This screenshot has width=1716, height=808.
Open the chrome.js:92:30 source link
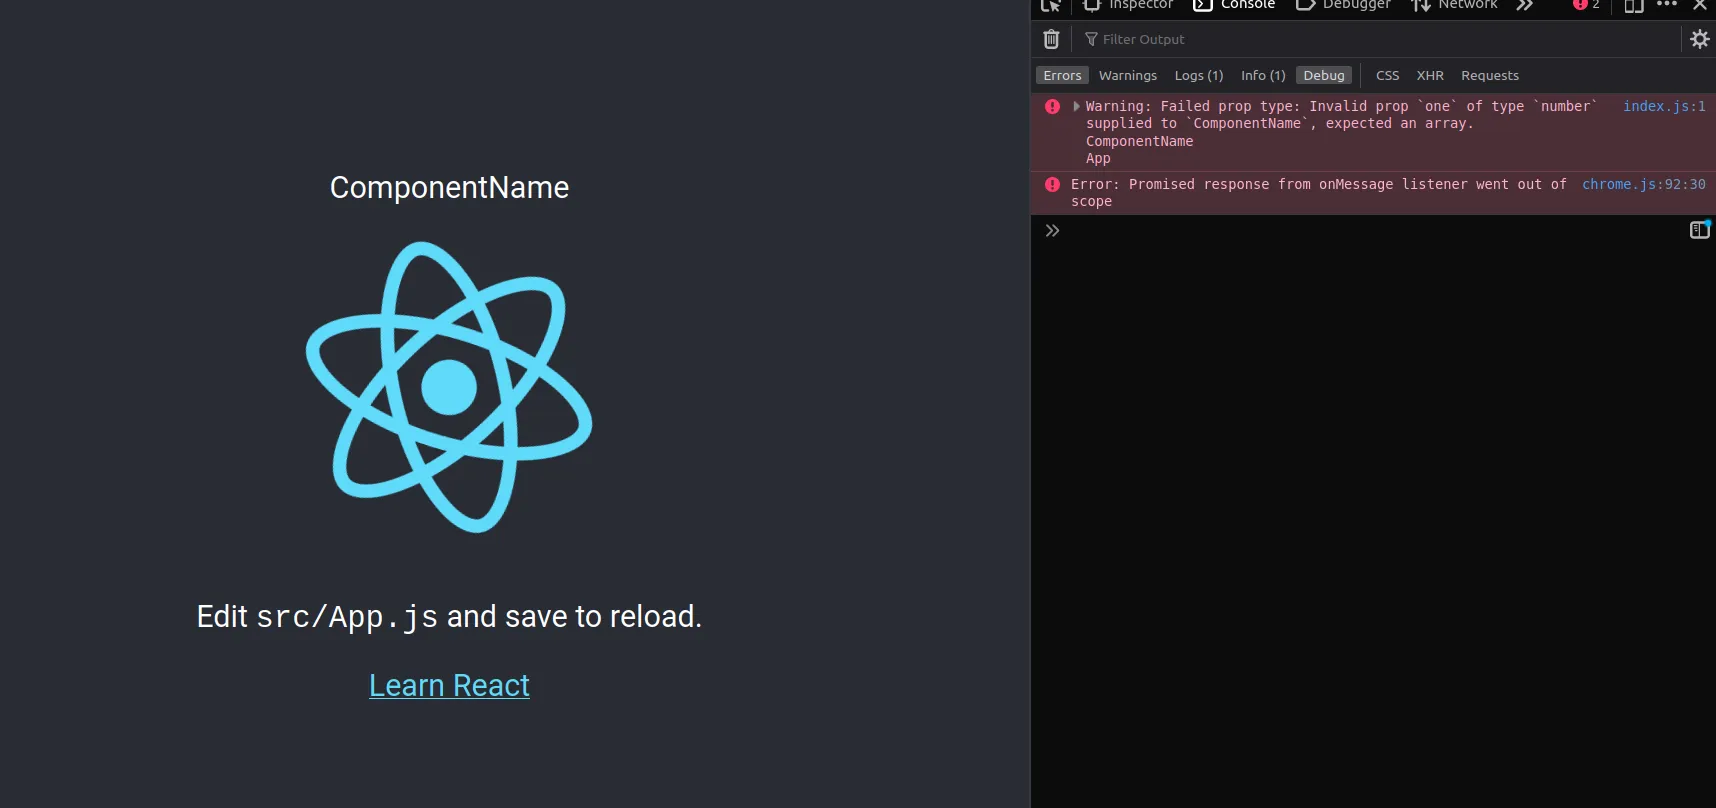pos(1644,184)
